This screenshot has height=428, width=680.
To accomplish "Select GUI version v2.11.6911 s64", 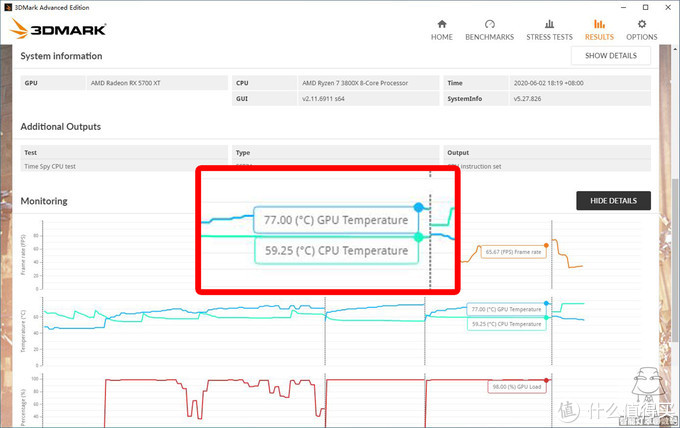I will tap(323, 99).
